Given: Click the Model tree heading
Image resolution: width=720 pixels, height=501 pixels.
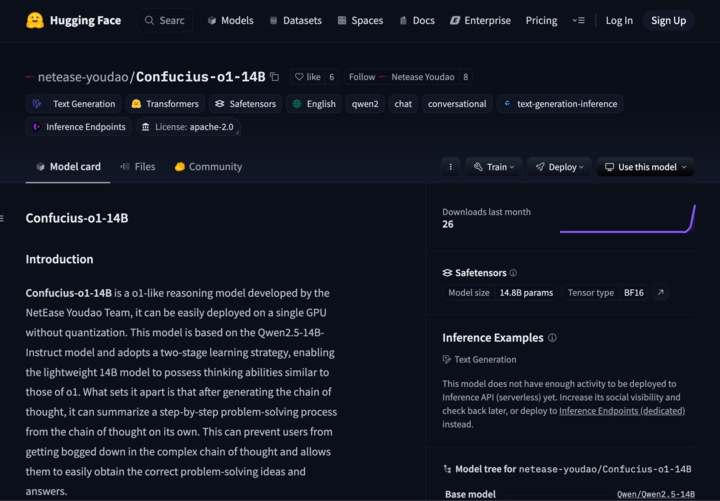Looking at the screenshot, I should click(x=568, y=469).
